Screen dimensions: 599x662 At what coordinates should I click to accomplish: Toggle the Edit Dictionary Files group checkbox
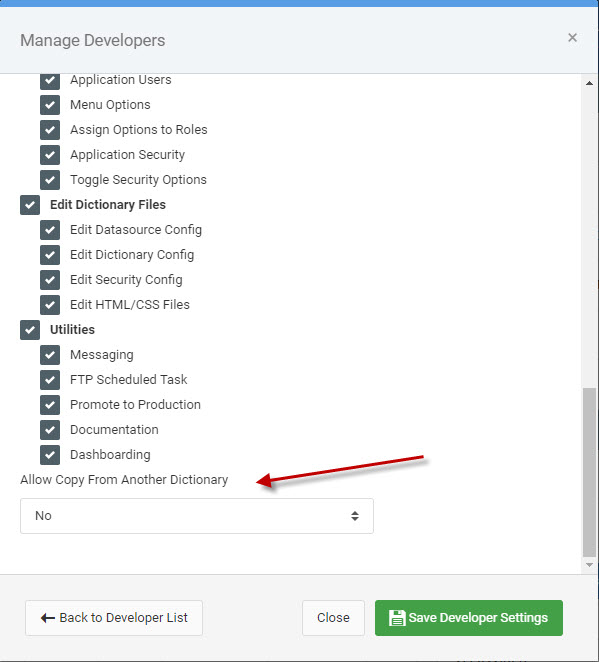(30, 205)
